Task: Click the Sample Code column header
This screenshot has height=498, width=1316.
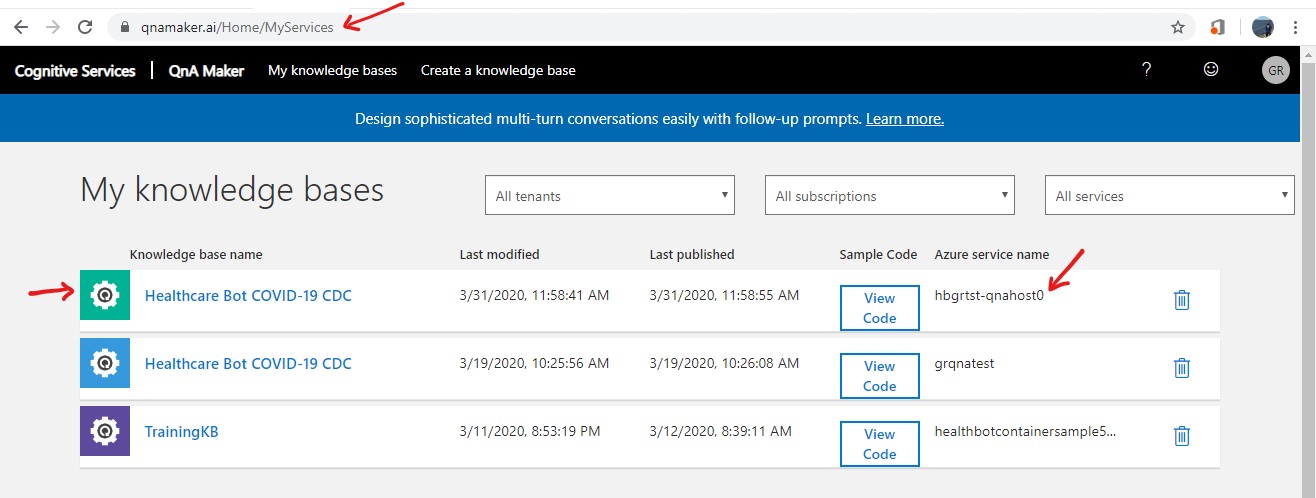Action: (x=878, y=254)
